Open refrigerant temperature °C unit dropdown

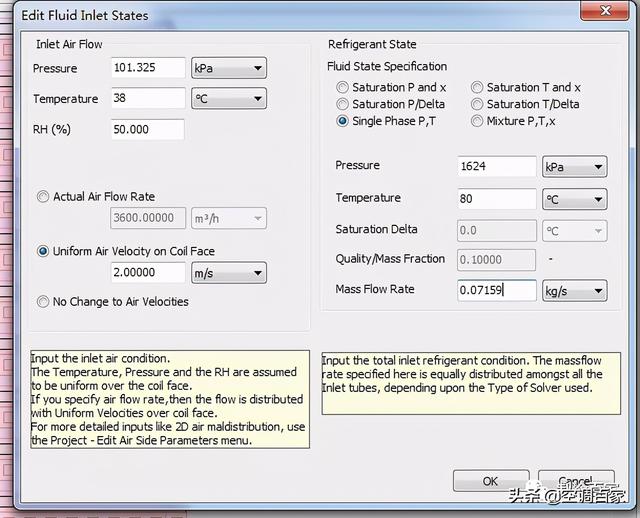coord(574,199)
